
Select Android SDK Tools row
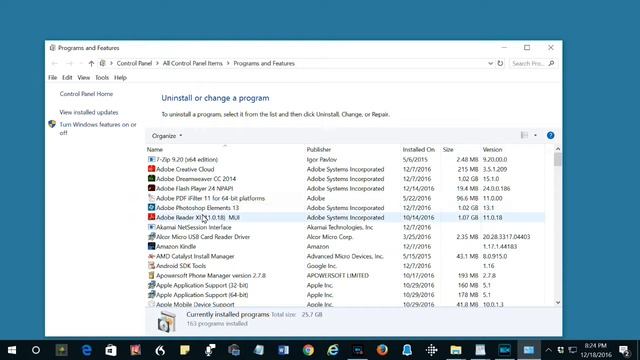coord(345,266)
